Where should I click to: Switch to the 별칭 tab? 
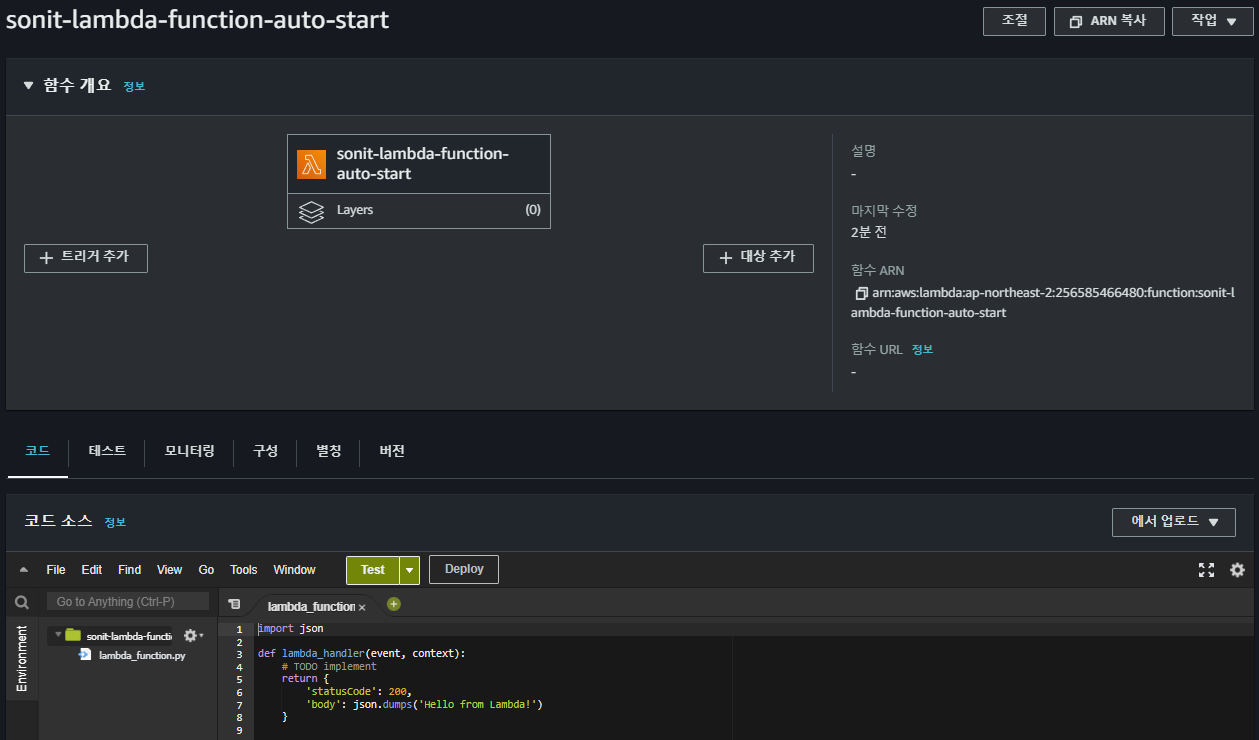point(329,451)
